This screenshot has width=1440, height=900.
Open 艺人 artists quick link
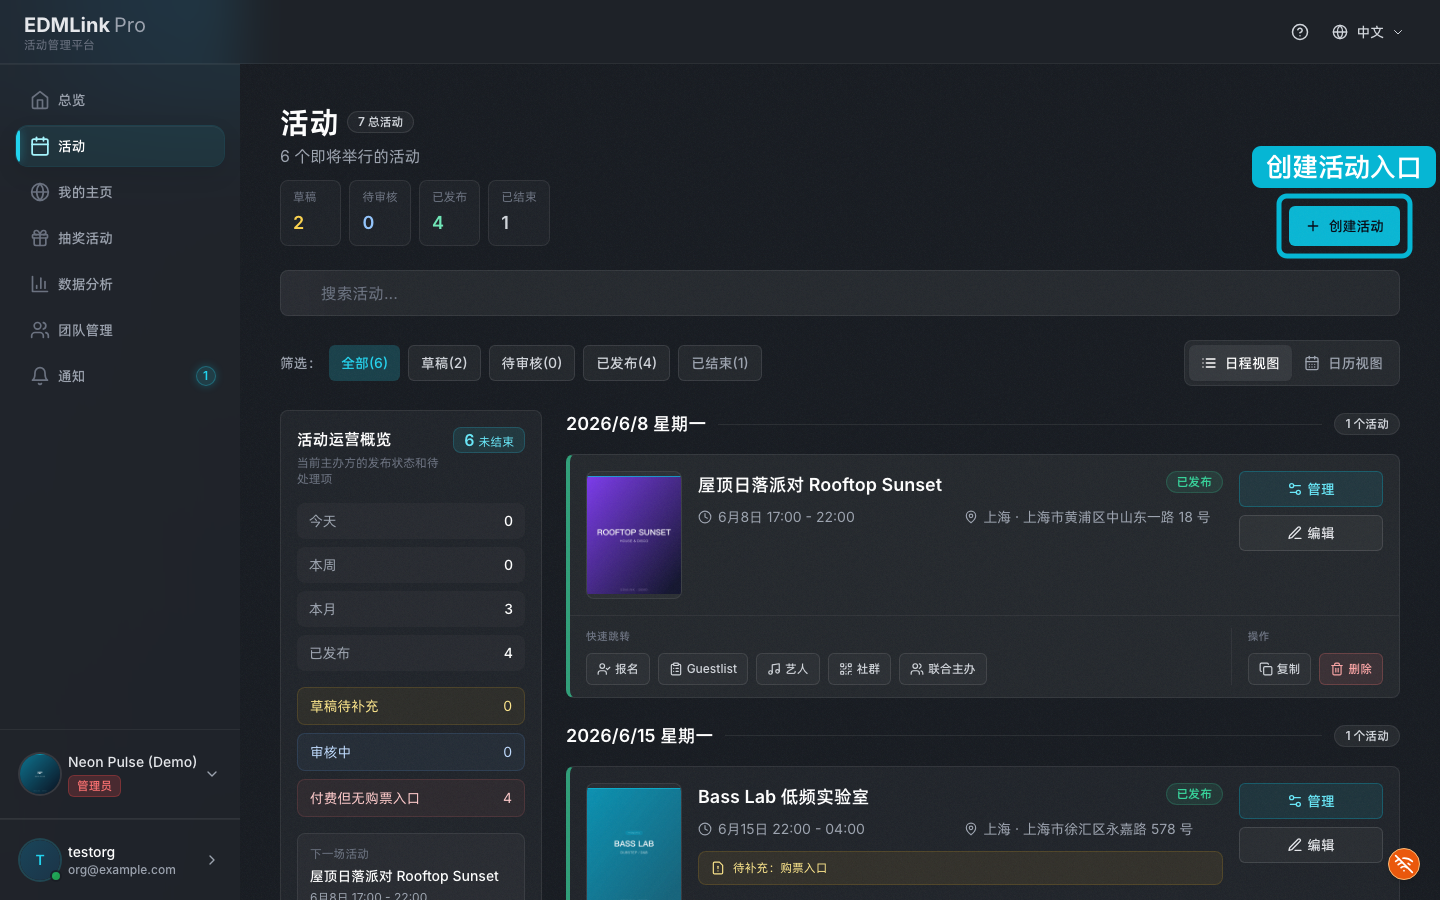coord(788,669)
